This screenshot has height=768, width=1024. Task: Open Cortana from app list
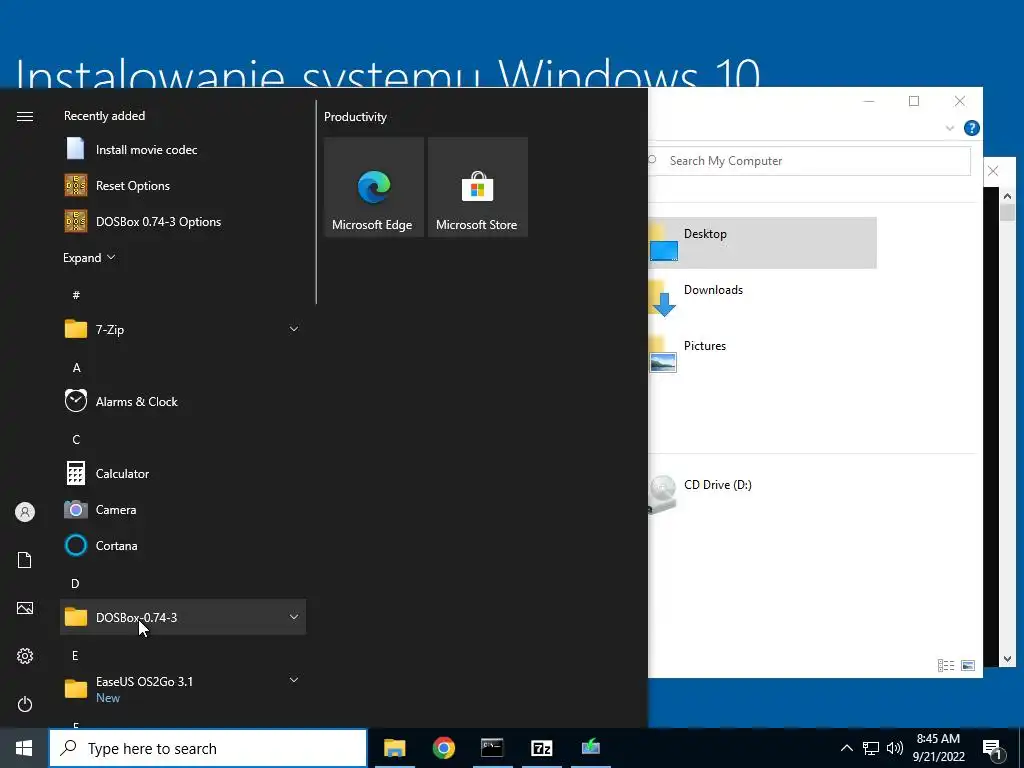point(183,545)
